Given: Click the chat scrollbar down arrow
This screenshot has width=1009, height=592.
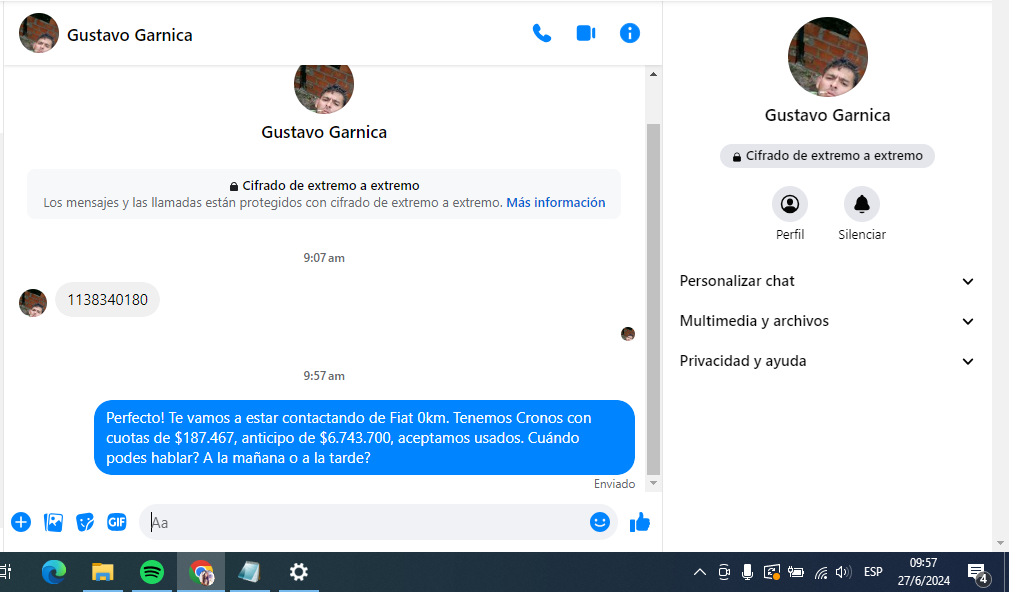Looking at the screenshot, I should pyautogui.click(x=654, y=483).
